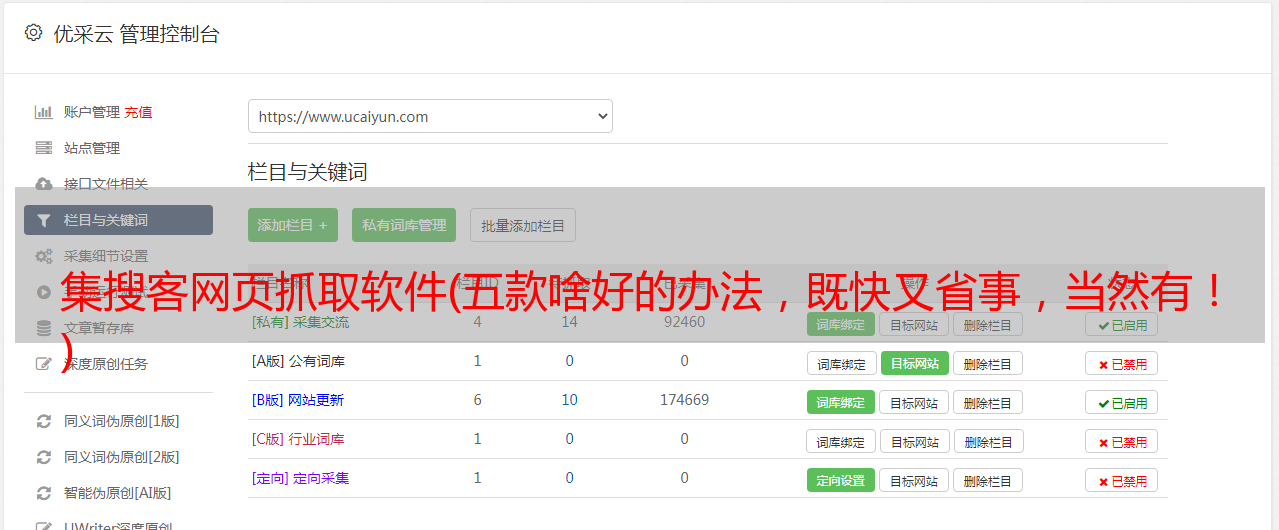Click 批量添加栏目 button
The width and height of the screenshot is (1279, 530).
(523, 225)
